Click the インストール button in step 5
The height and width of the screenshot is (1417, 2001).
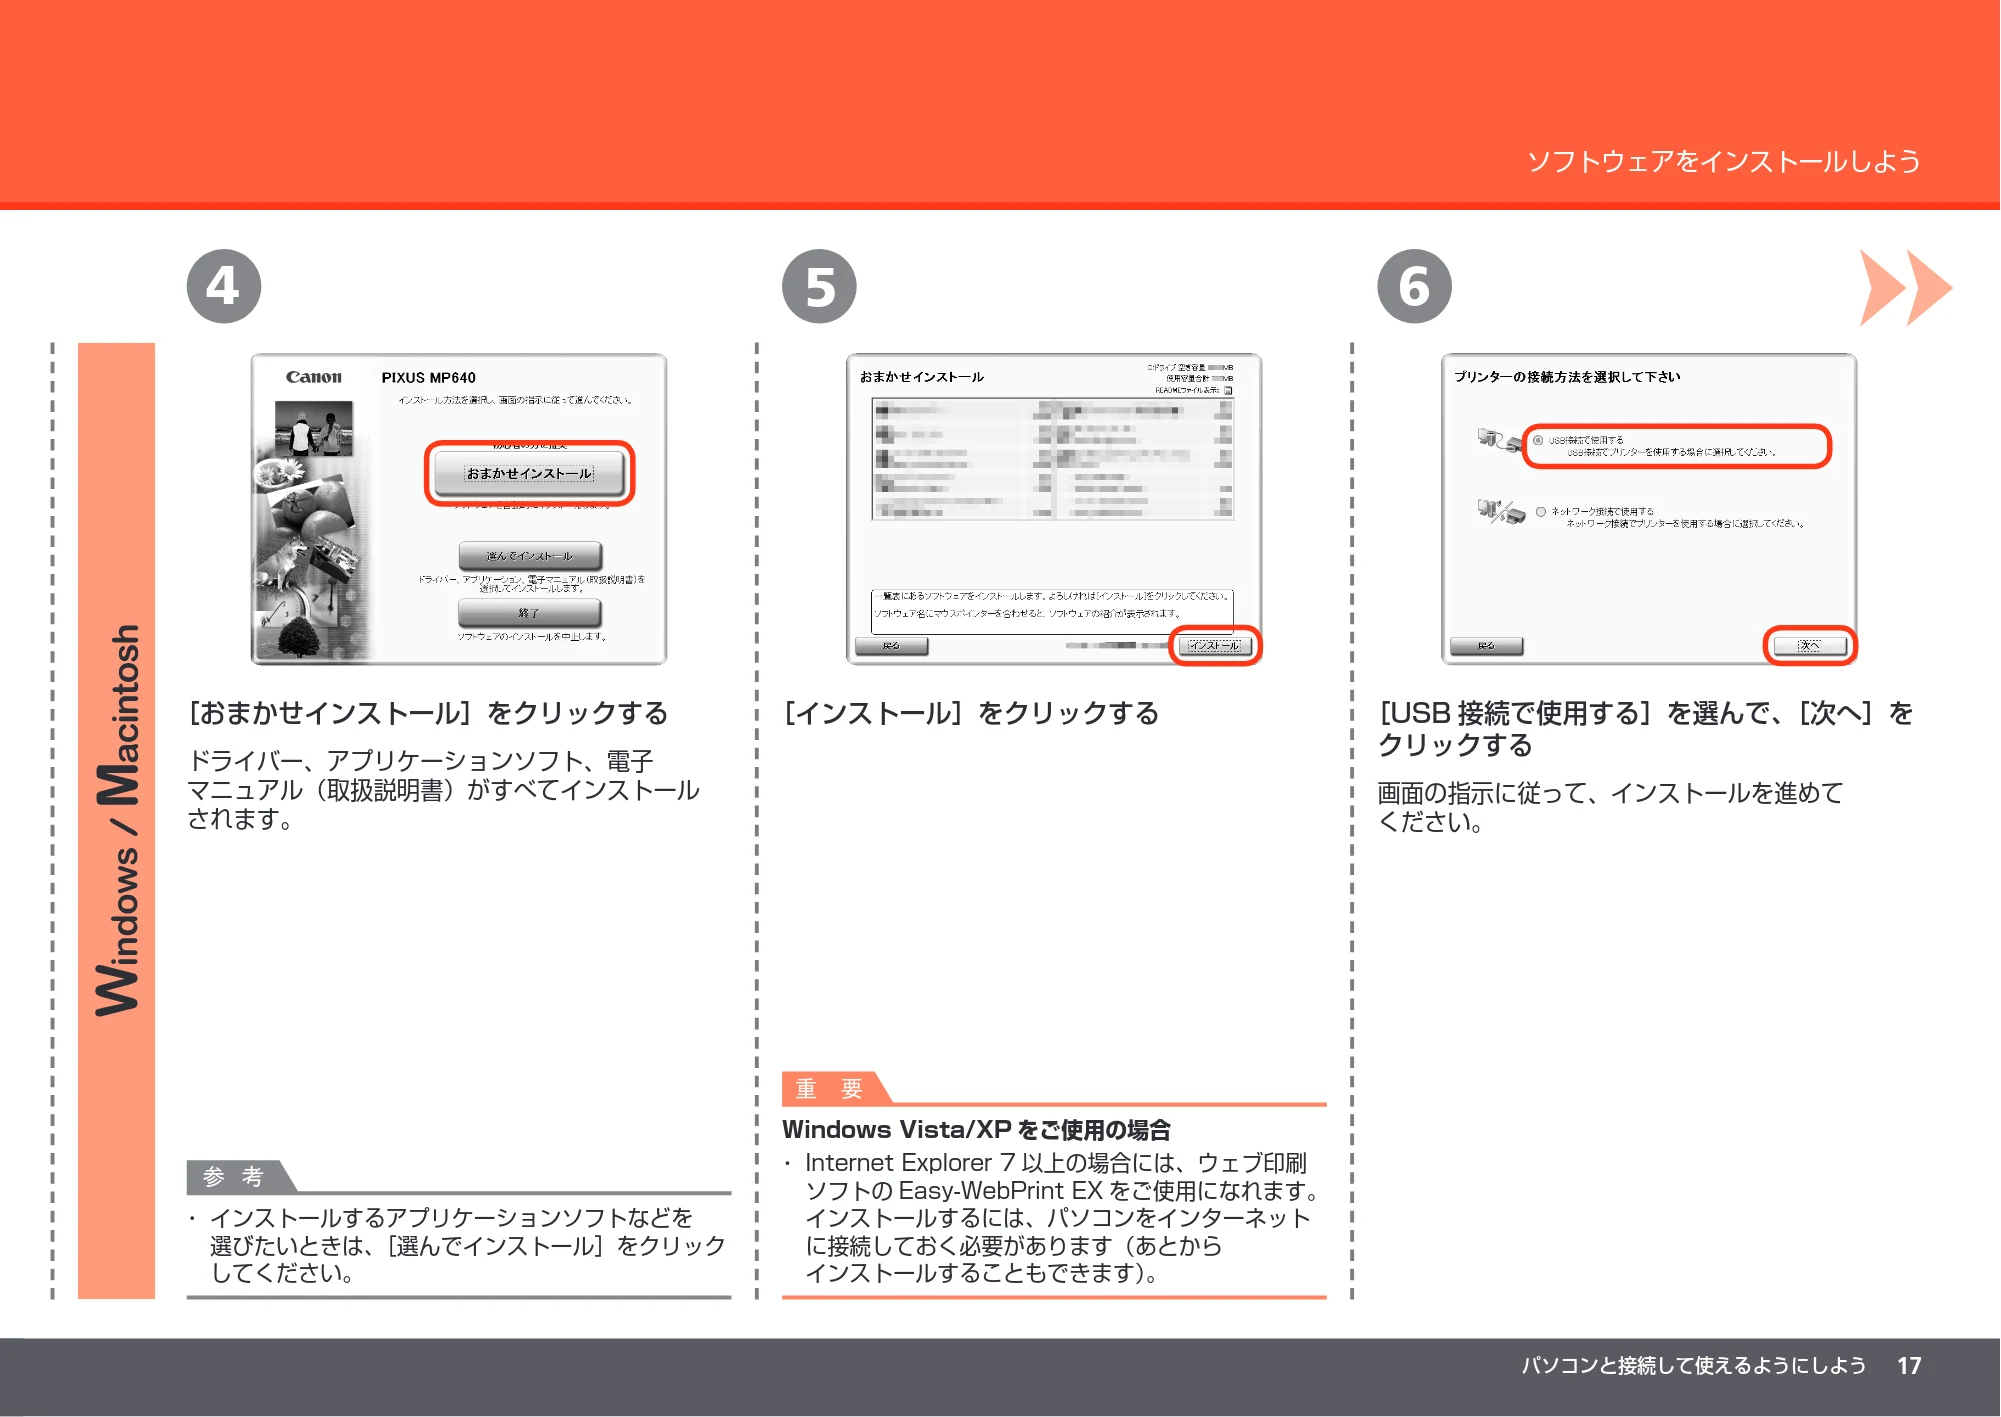(x=1213, y=645)
